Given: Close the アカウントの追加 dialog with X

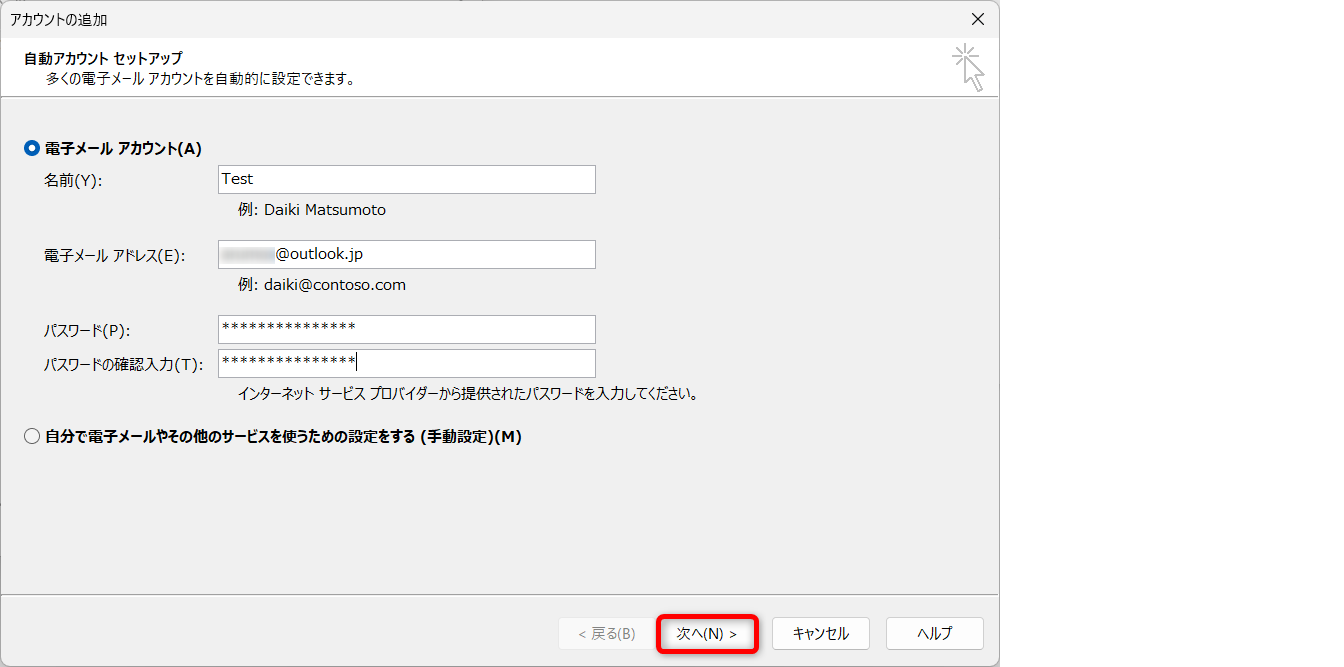Looking at the screenshot, I should click(x=977, y=19).
